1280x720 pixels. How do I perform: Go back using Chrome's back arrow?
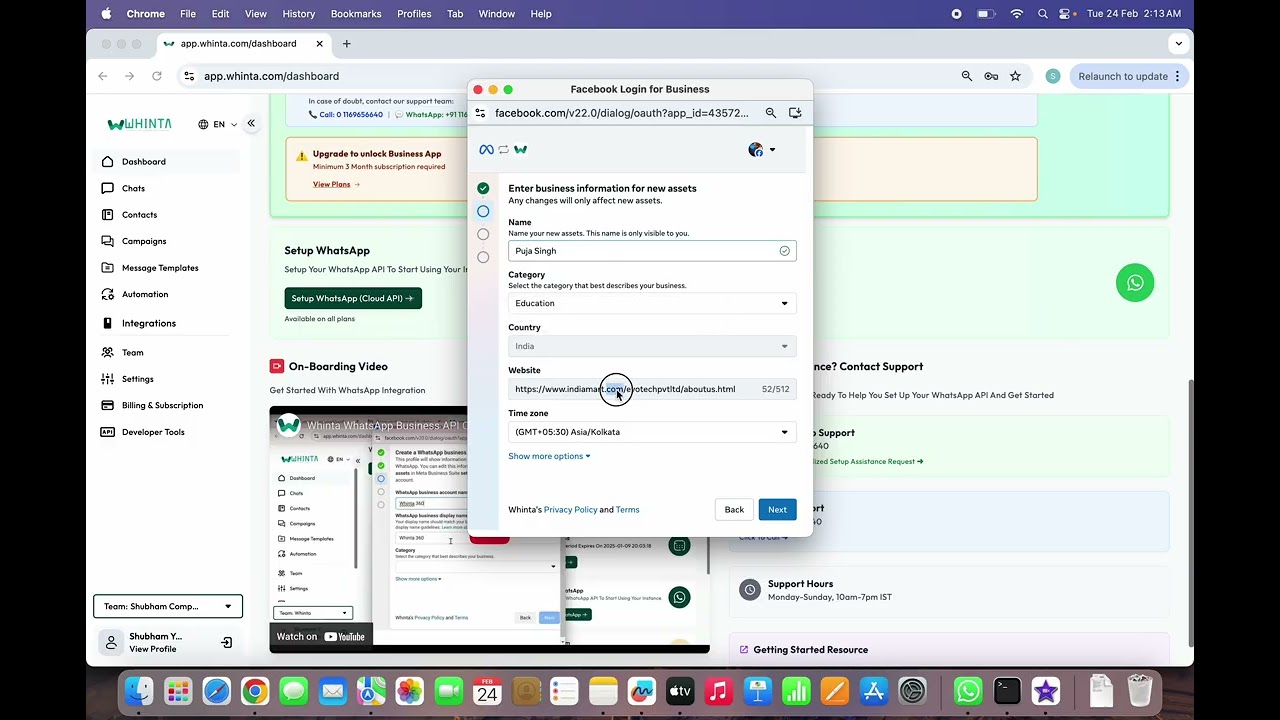pyautogui.click(x=103, y=76)
